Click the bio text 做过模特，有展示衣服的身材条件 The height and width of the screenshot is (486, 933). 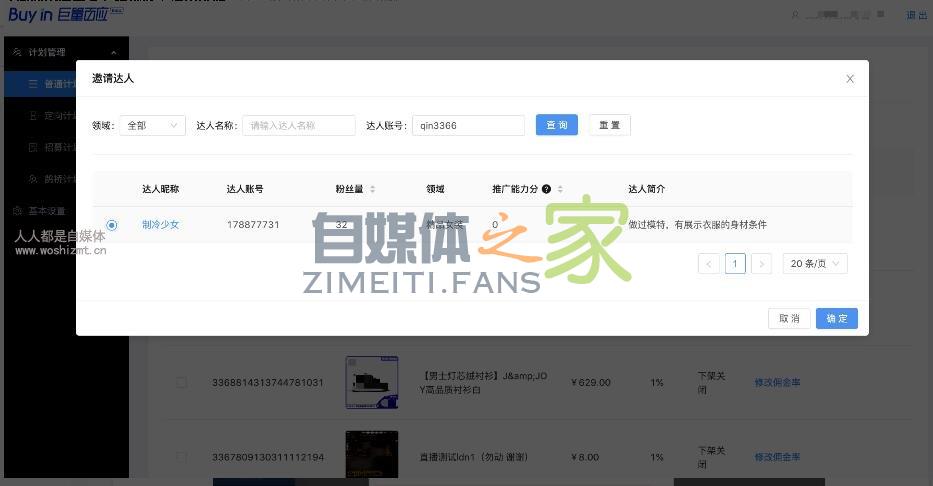(x=697, y=225)
